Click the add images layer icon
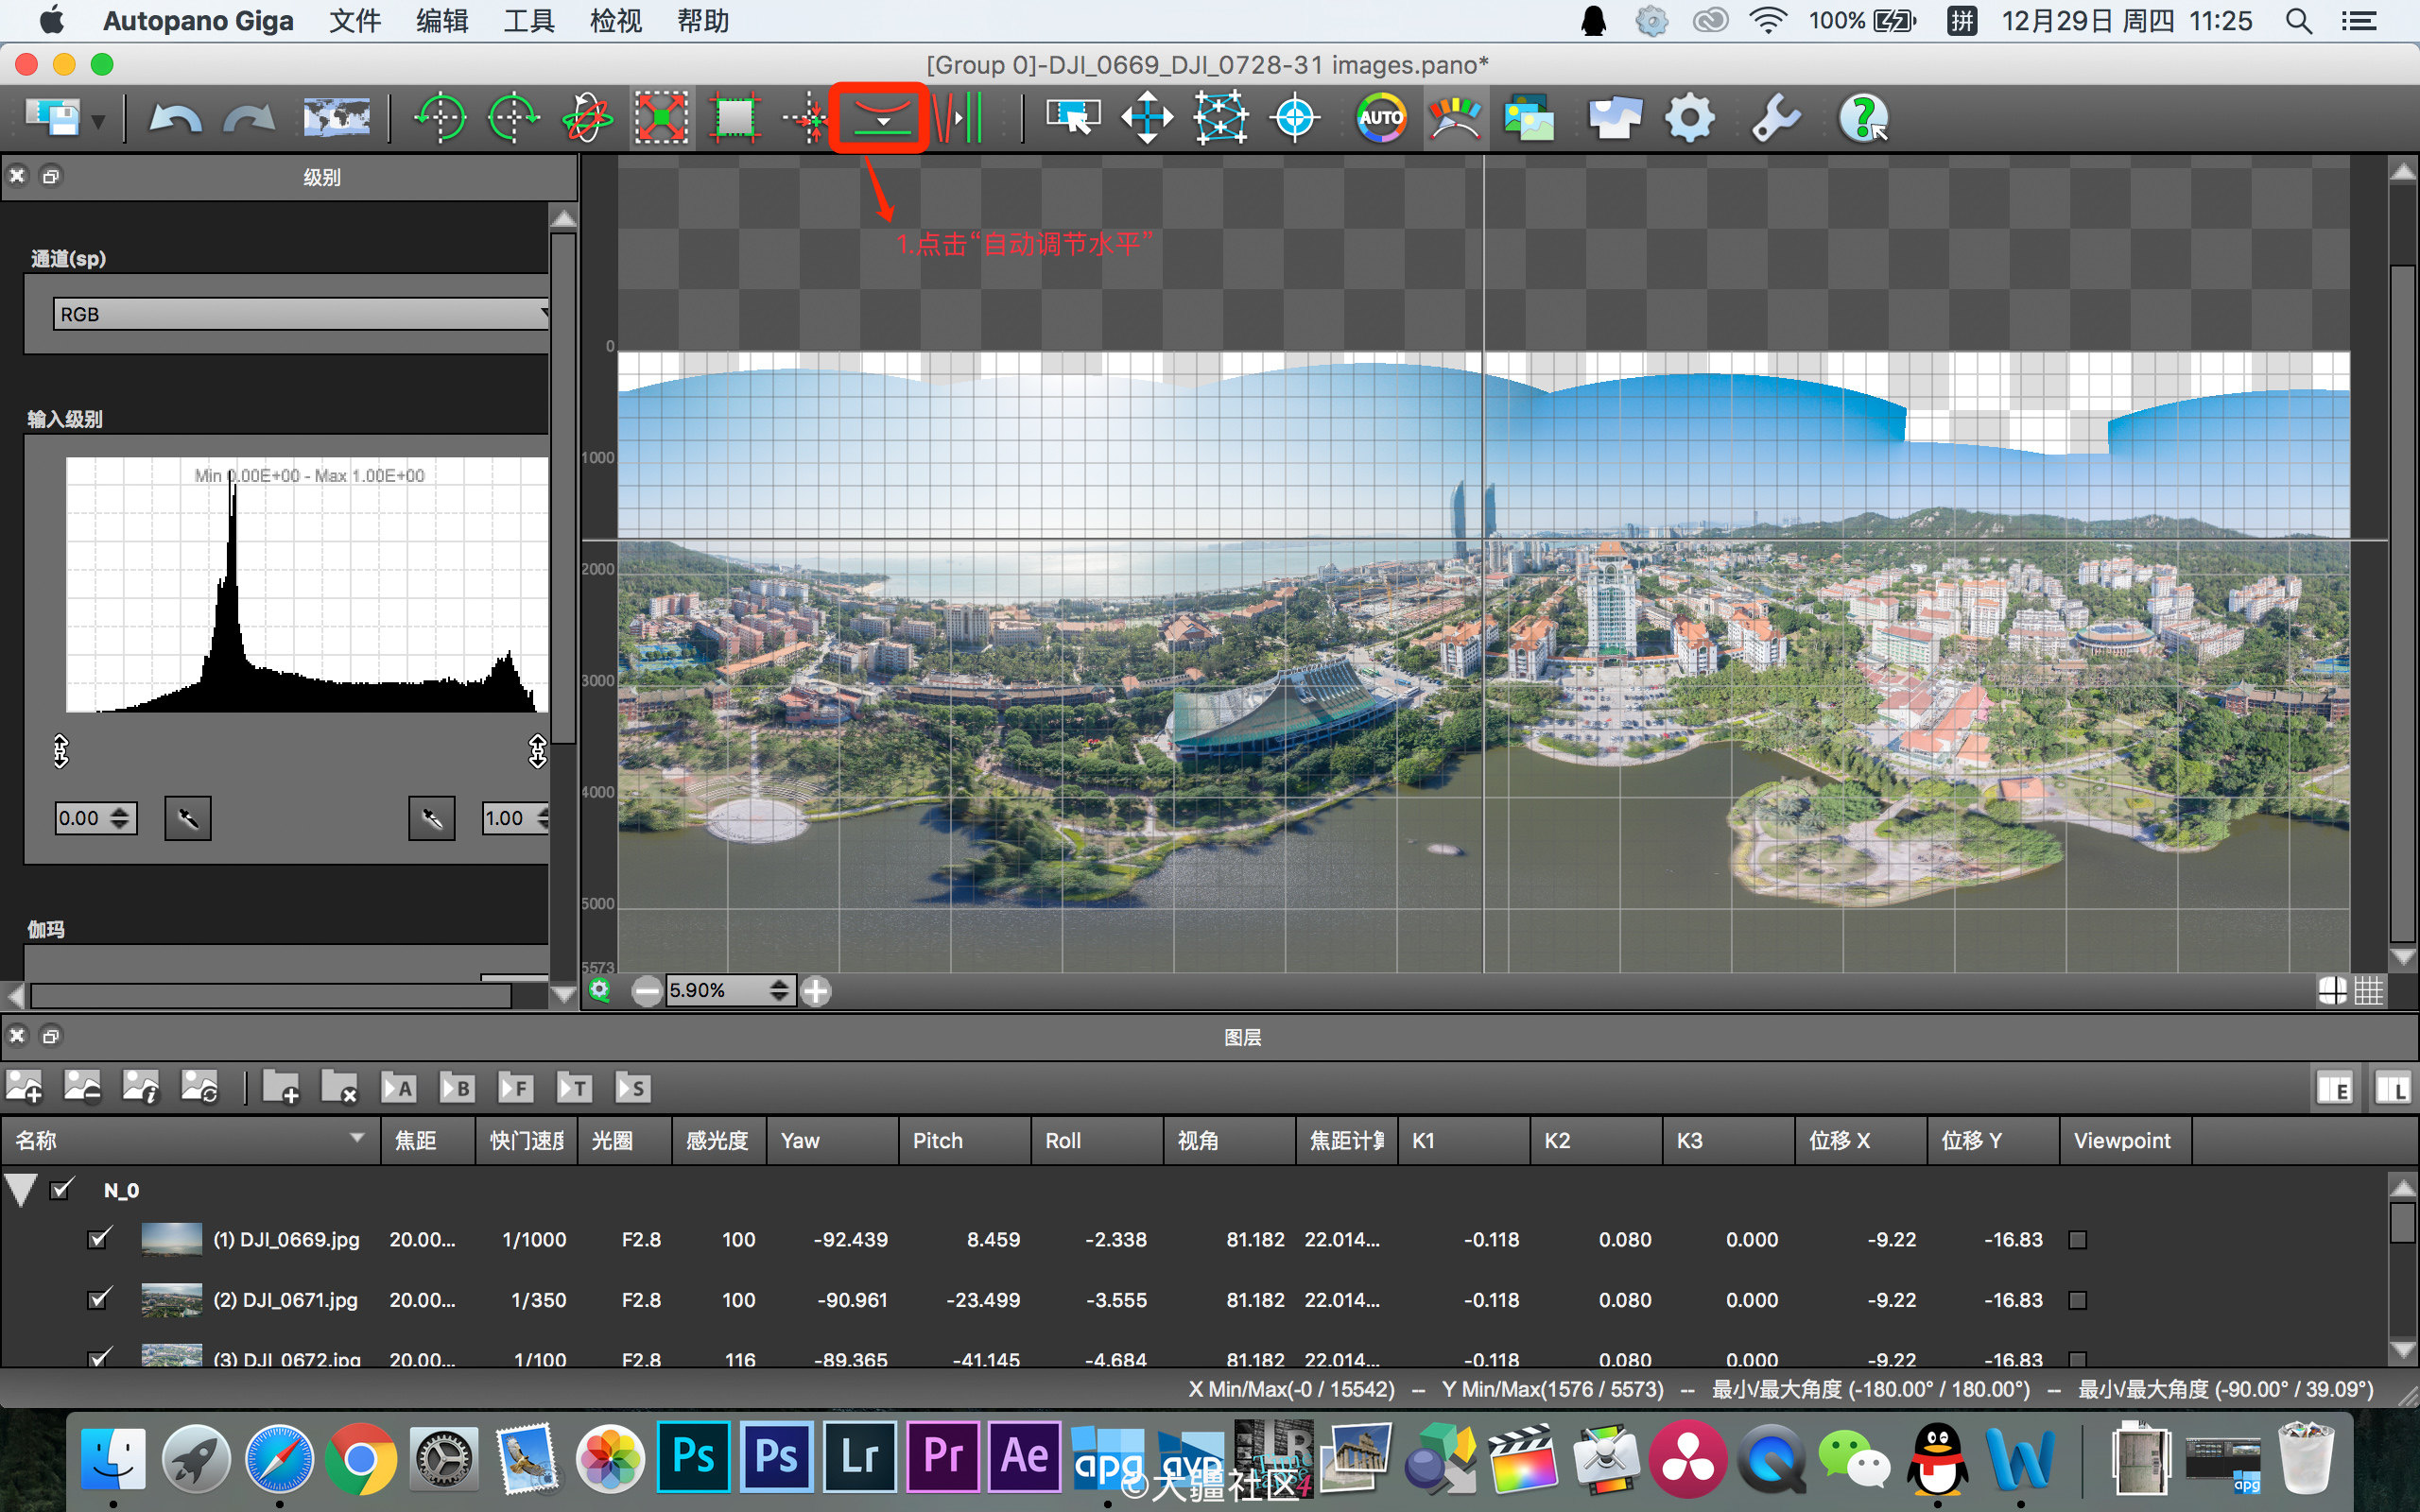The width and height of the screenshot is (2420, 1512). point(24,1087)
